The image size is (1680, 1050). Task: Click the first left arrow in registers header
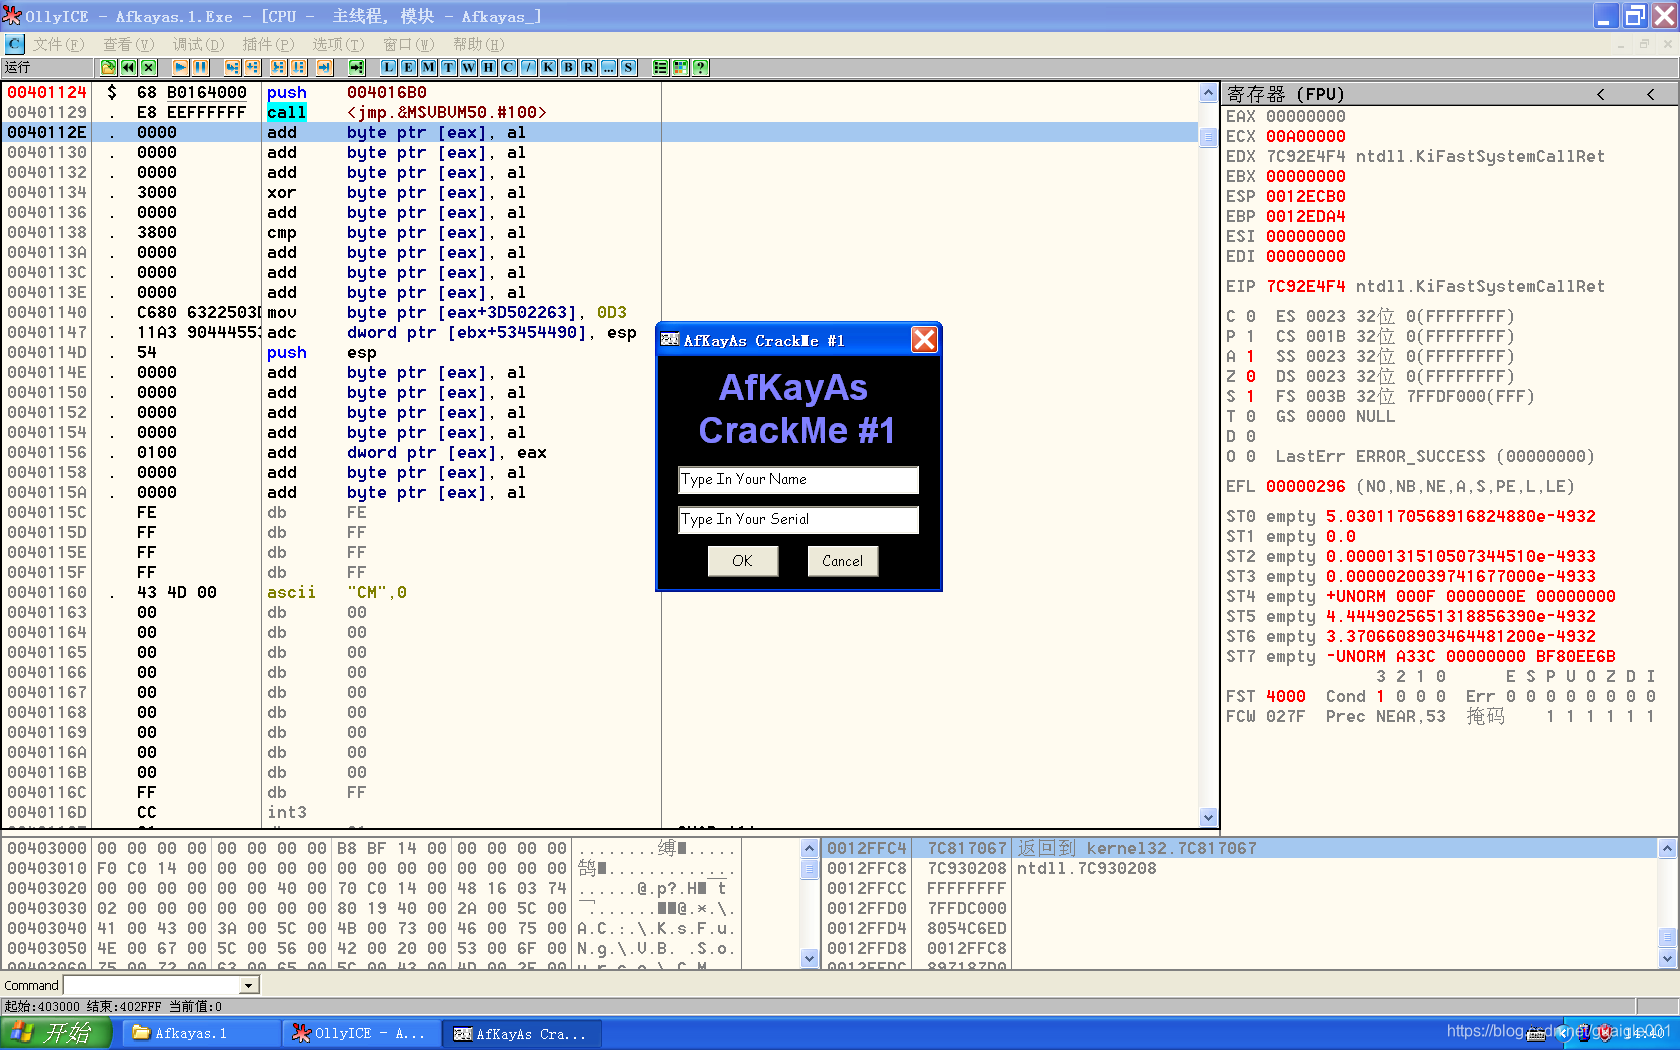coord(1601,94)
